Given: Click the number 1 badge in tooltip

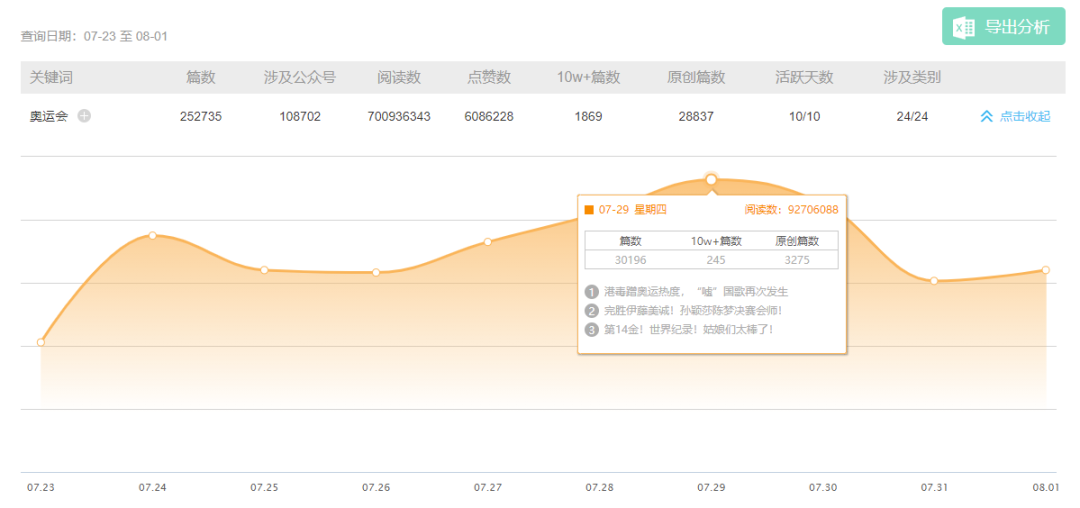Looking at the screenshot, I should tap(592, 292).
